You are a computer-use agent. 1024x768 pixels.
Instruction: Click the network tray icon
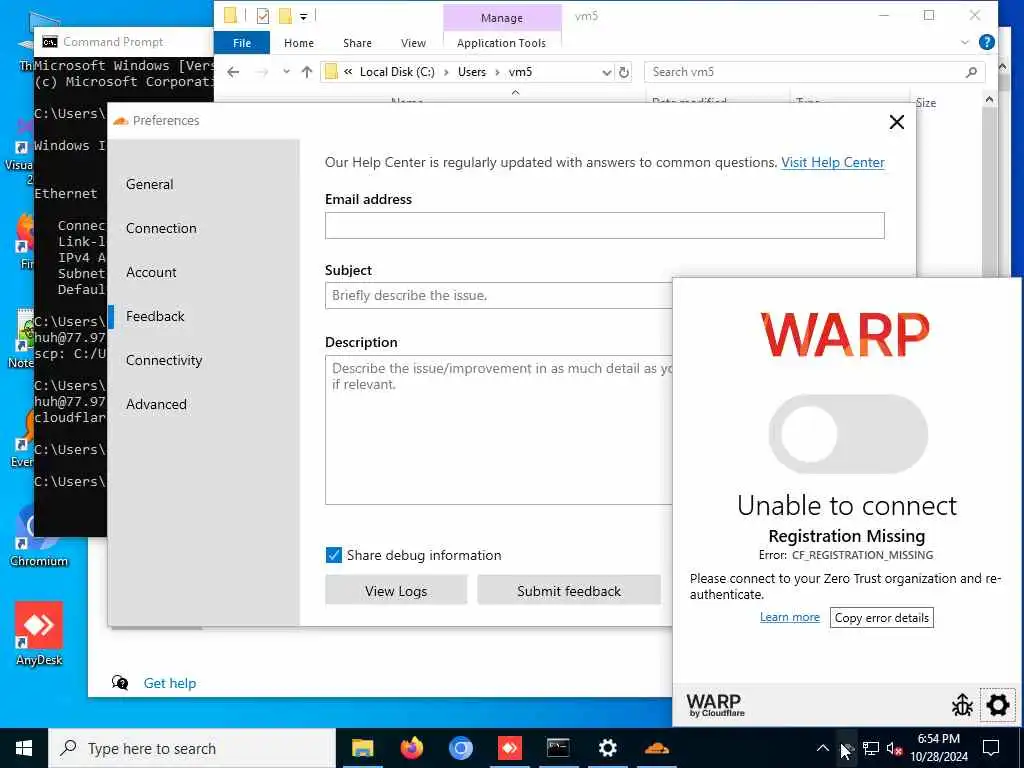tap(871, 748)
